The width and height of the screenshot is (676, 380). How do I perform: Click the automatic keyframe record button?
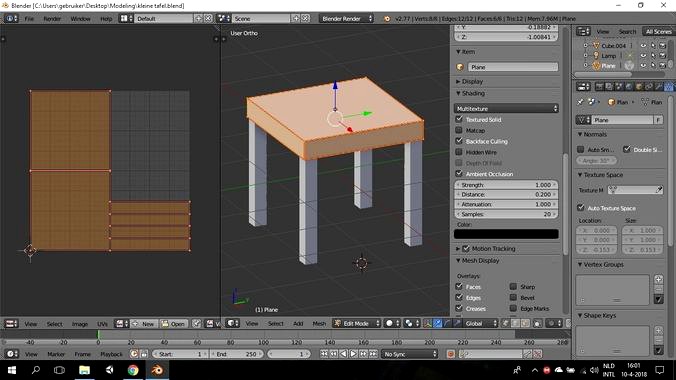coord(451,354)
